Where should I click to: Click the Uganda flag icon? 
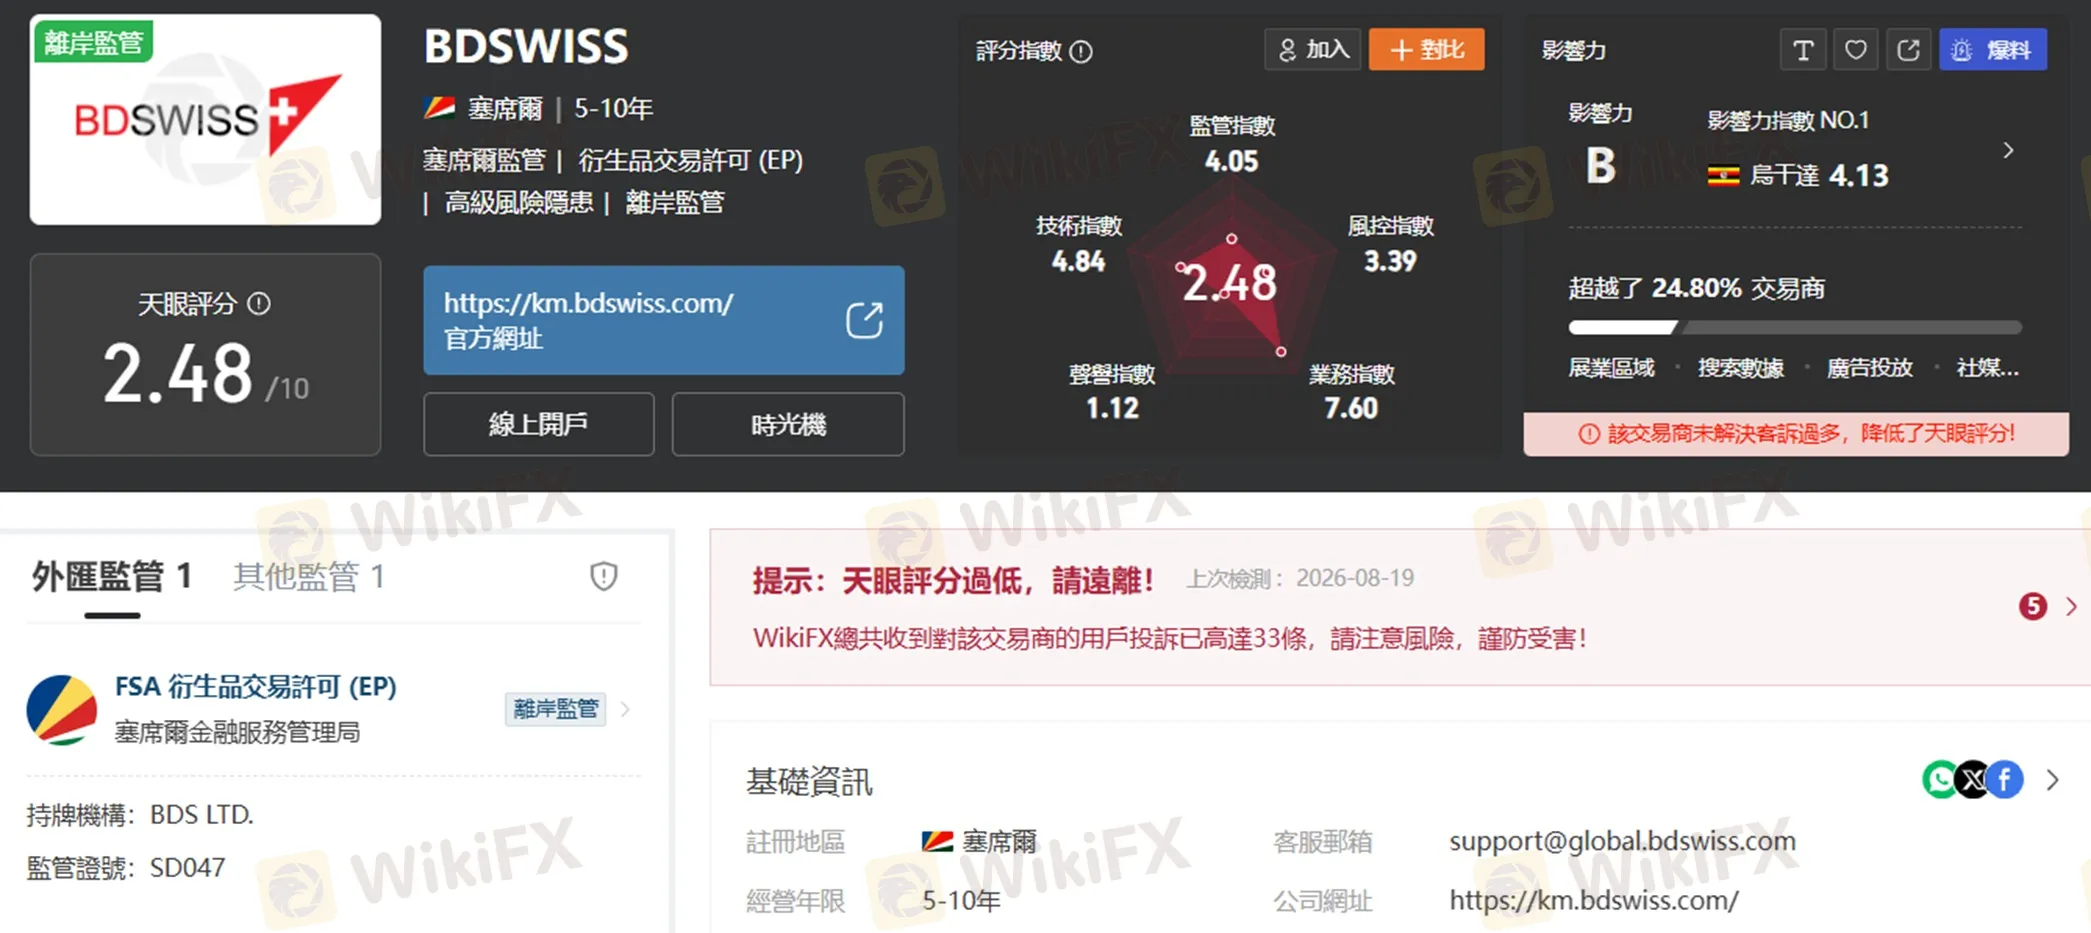tap(1723, 176)
